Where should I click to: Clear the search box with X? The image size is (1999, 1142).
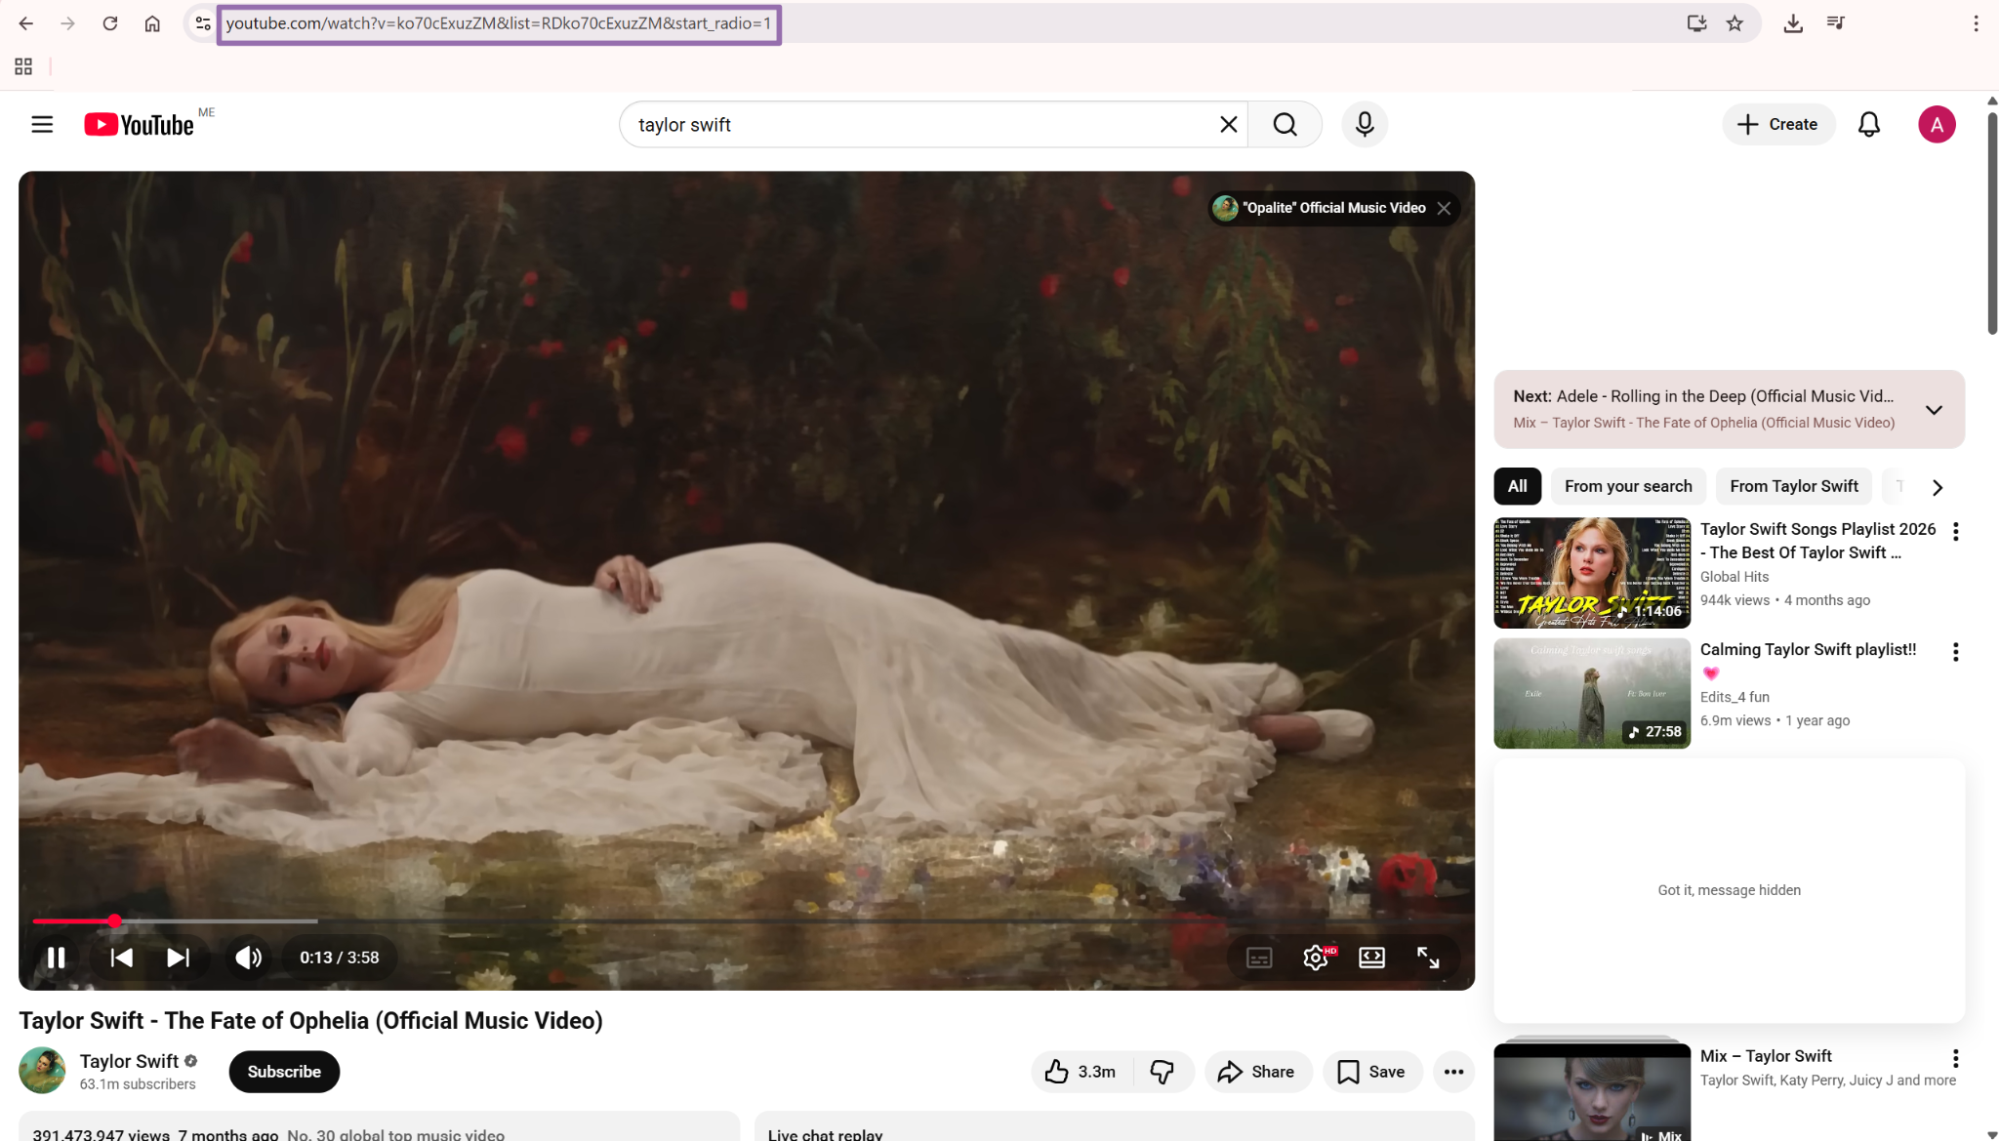pyautogui.click(x=1228, y=124)
